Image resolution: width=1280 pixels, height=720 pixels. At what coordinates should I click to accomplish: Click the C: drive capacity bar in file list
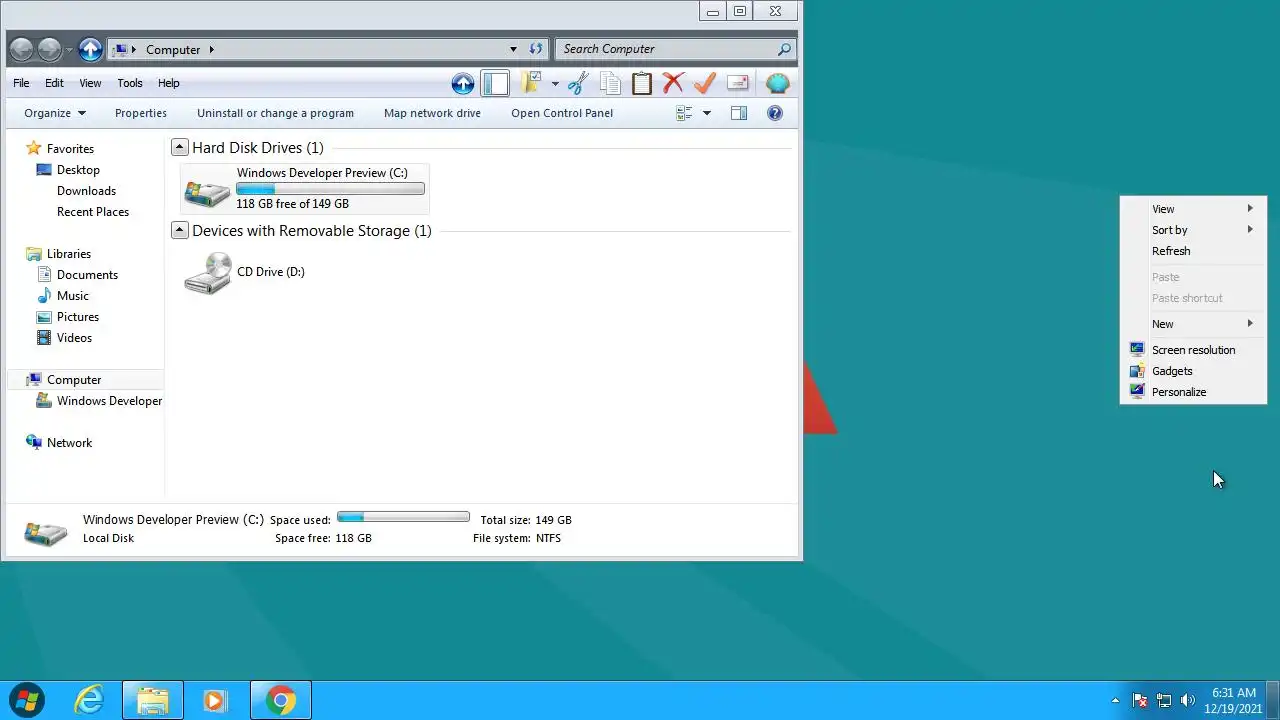[330, 189]
